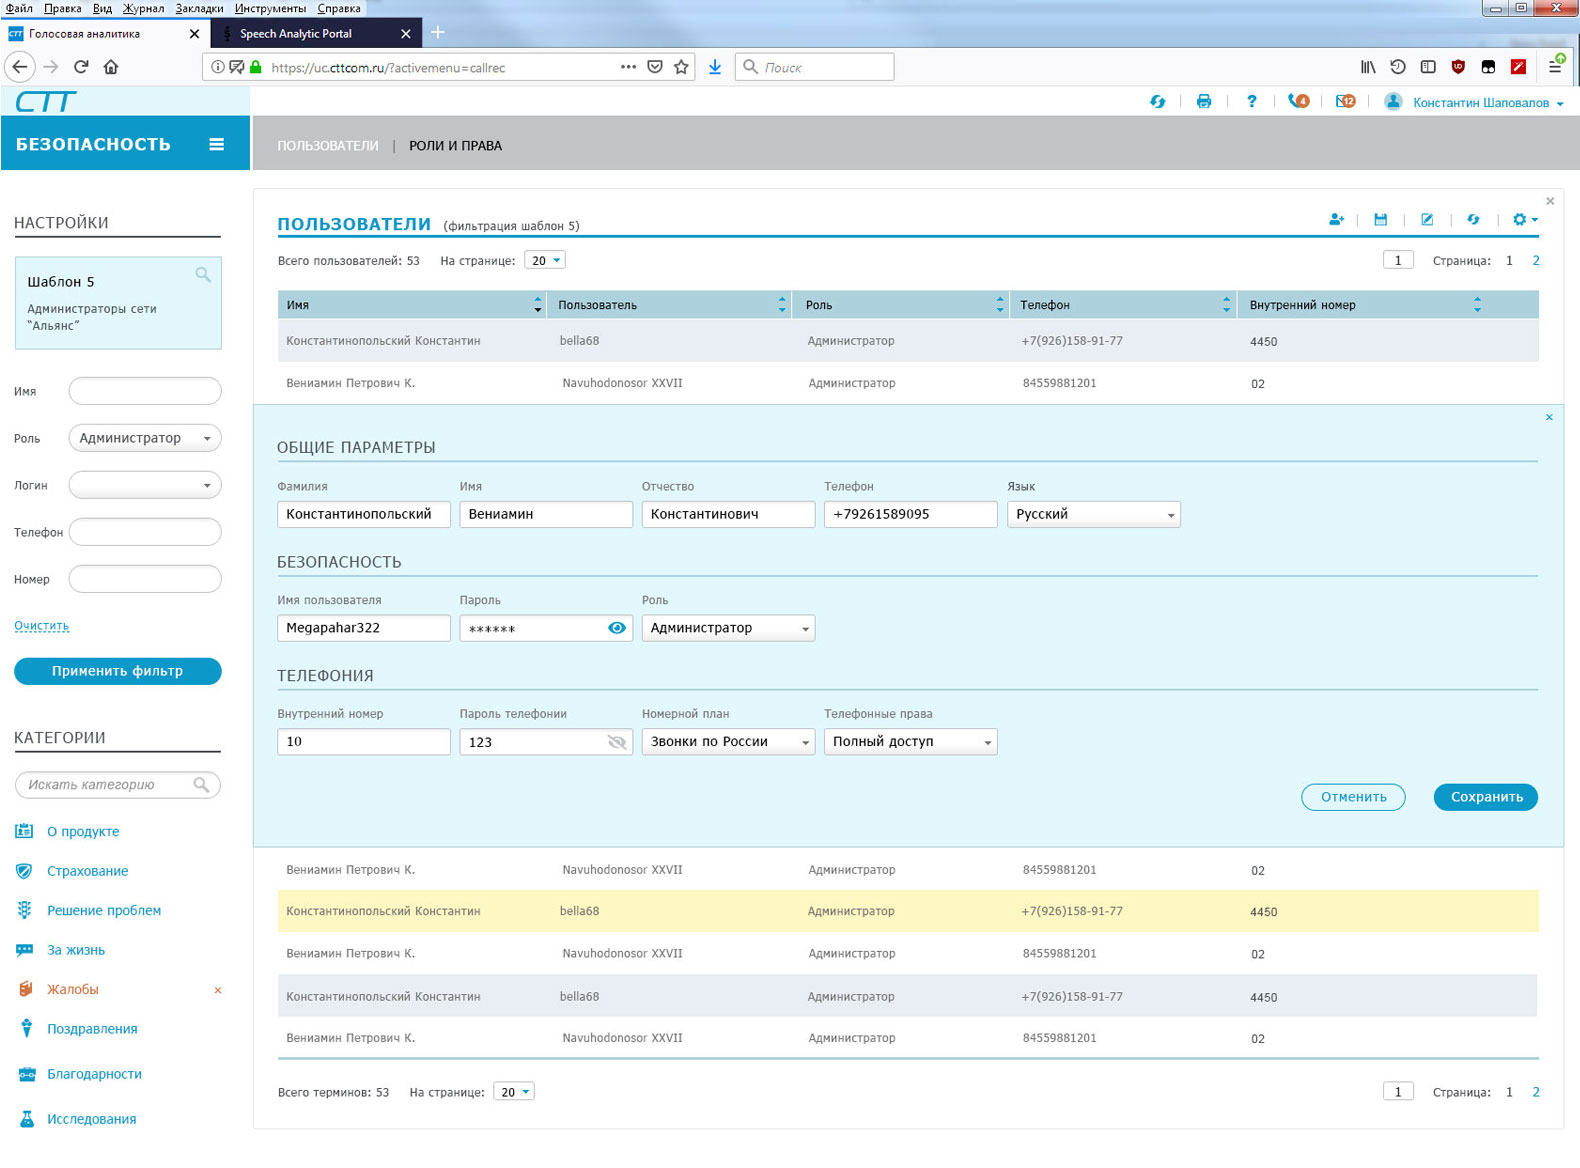Switch to the РОЛИ И ПРАВА tab
Viewport: 1580px width, 1168px height.
point(455,146)
